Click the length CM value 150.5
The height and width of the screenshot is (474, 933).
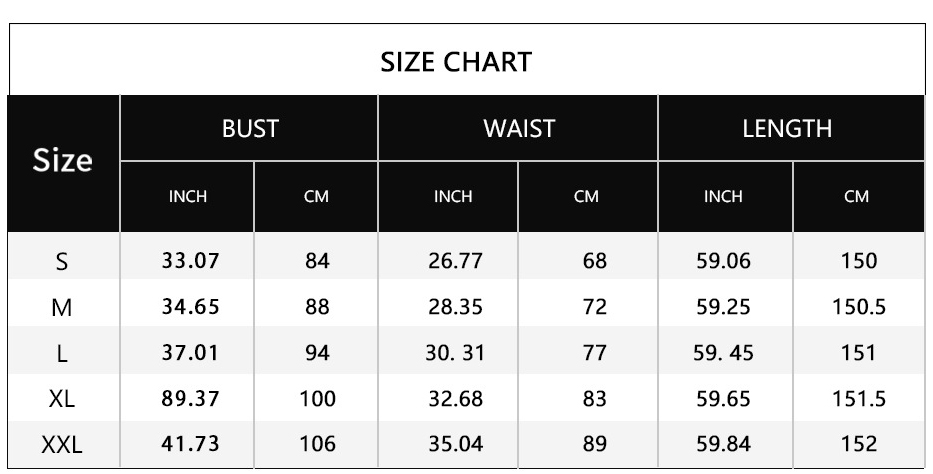[859, 307]
